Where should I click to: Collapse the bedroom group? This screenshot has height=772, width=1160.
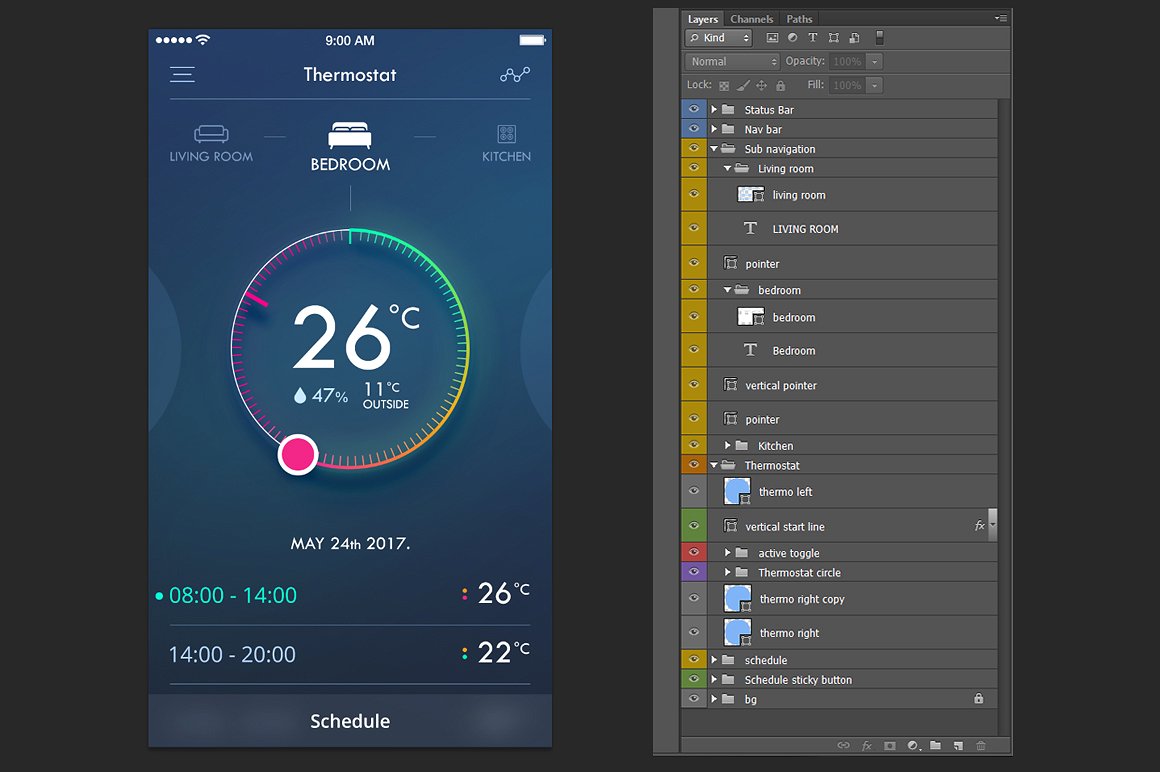point(727,289)
